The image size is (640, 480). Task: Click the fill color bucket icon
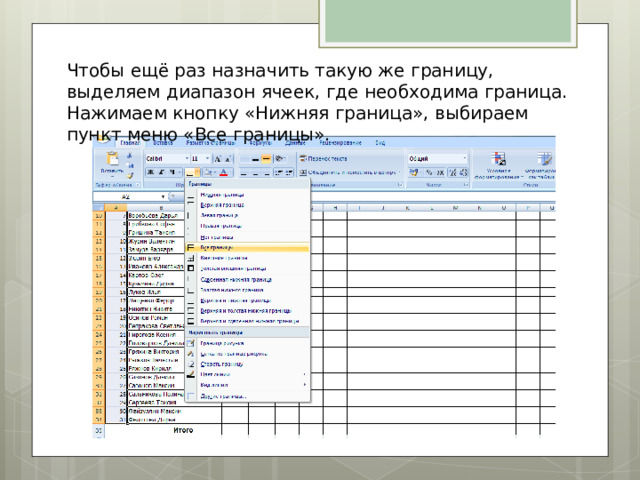[208, 173]
